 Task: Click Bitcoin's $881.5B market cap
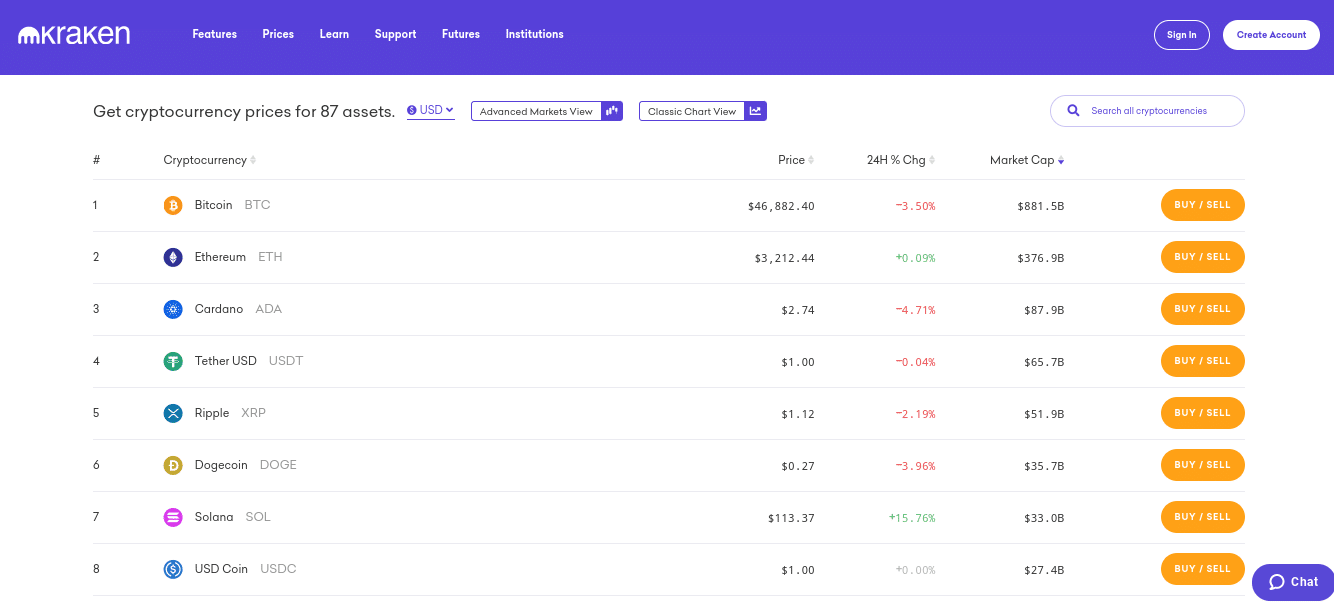pos(1040,206)
